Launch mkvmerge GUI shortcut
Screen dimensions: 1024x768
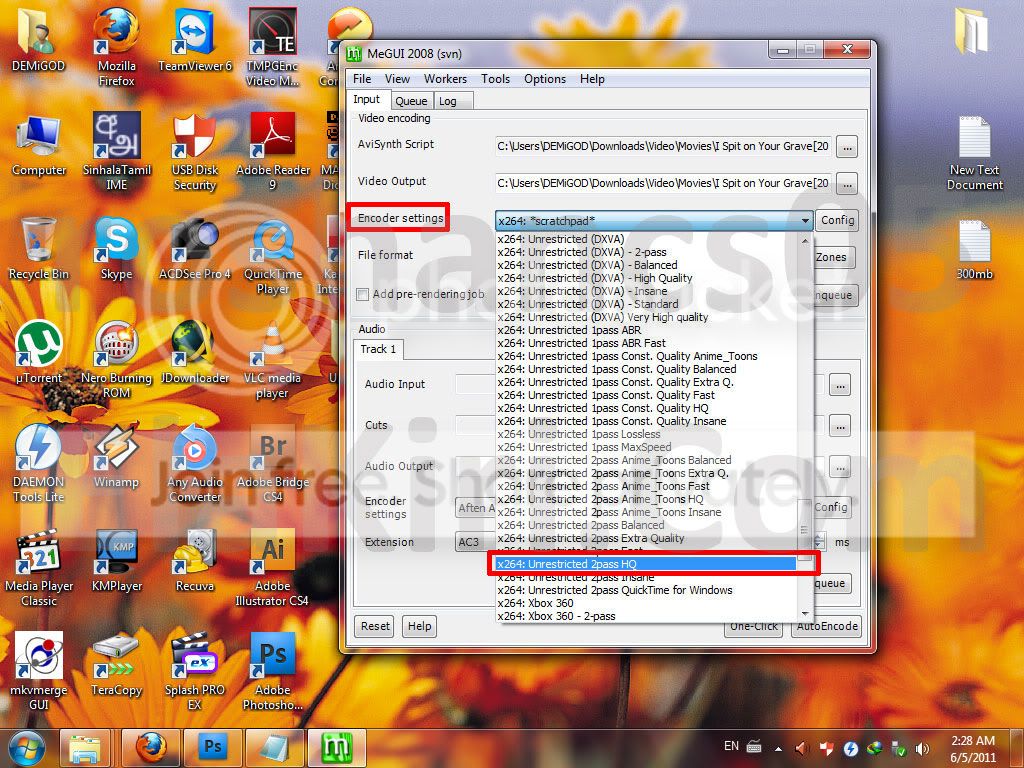pos(39,670)
